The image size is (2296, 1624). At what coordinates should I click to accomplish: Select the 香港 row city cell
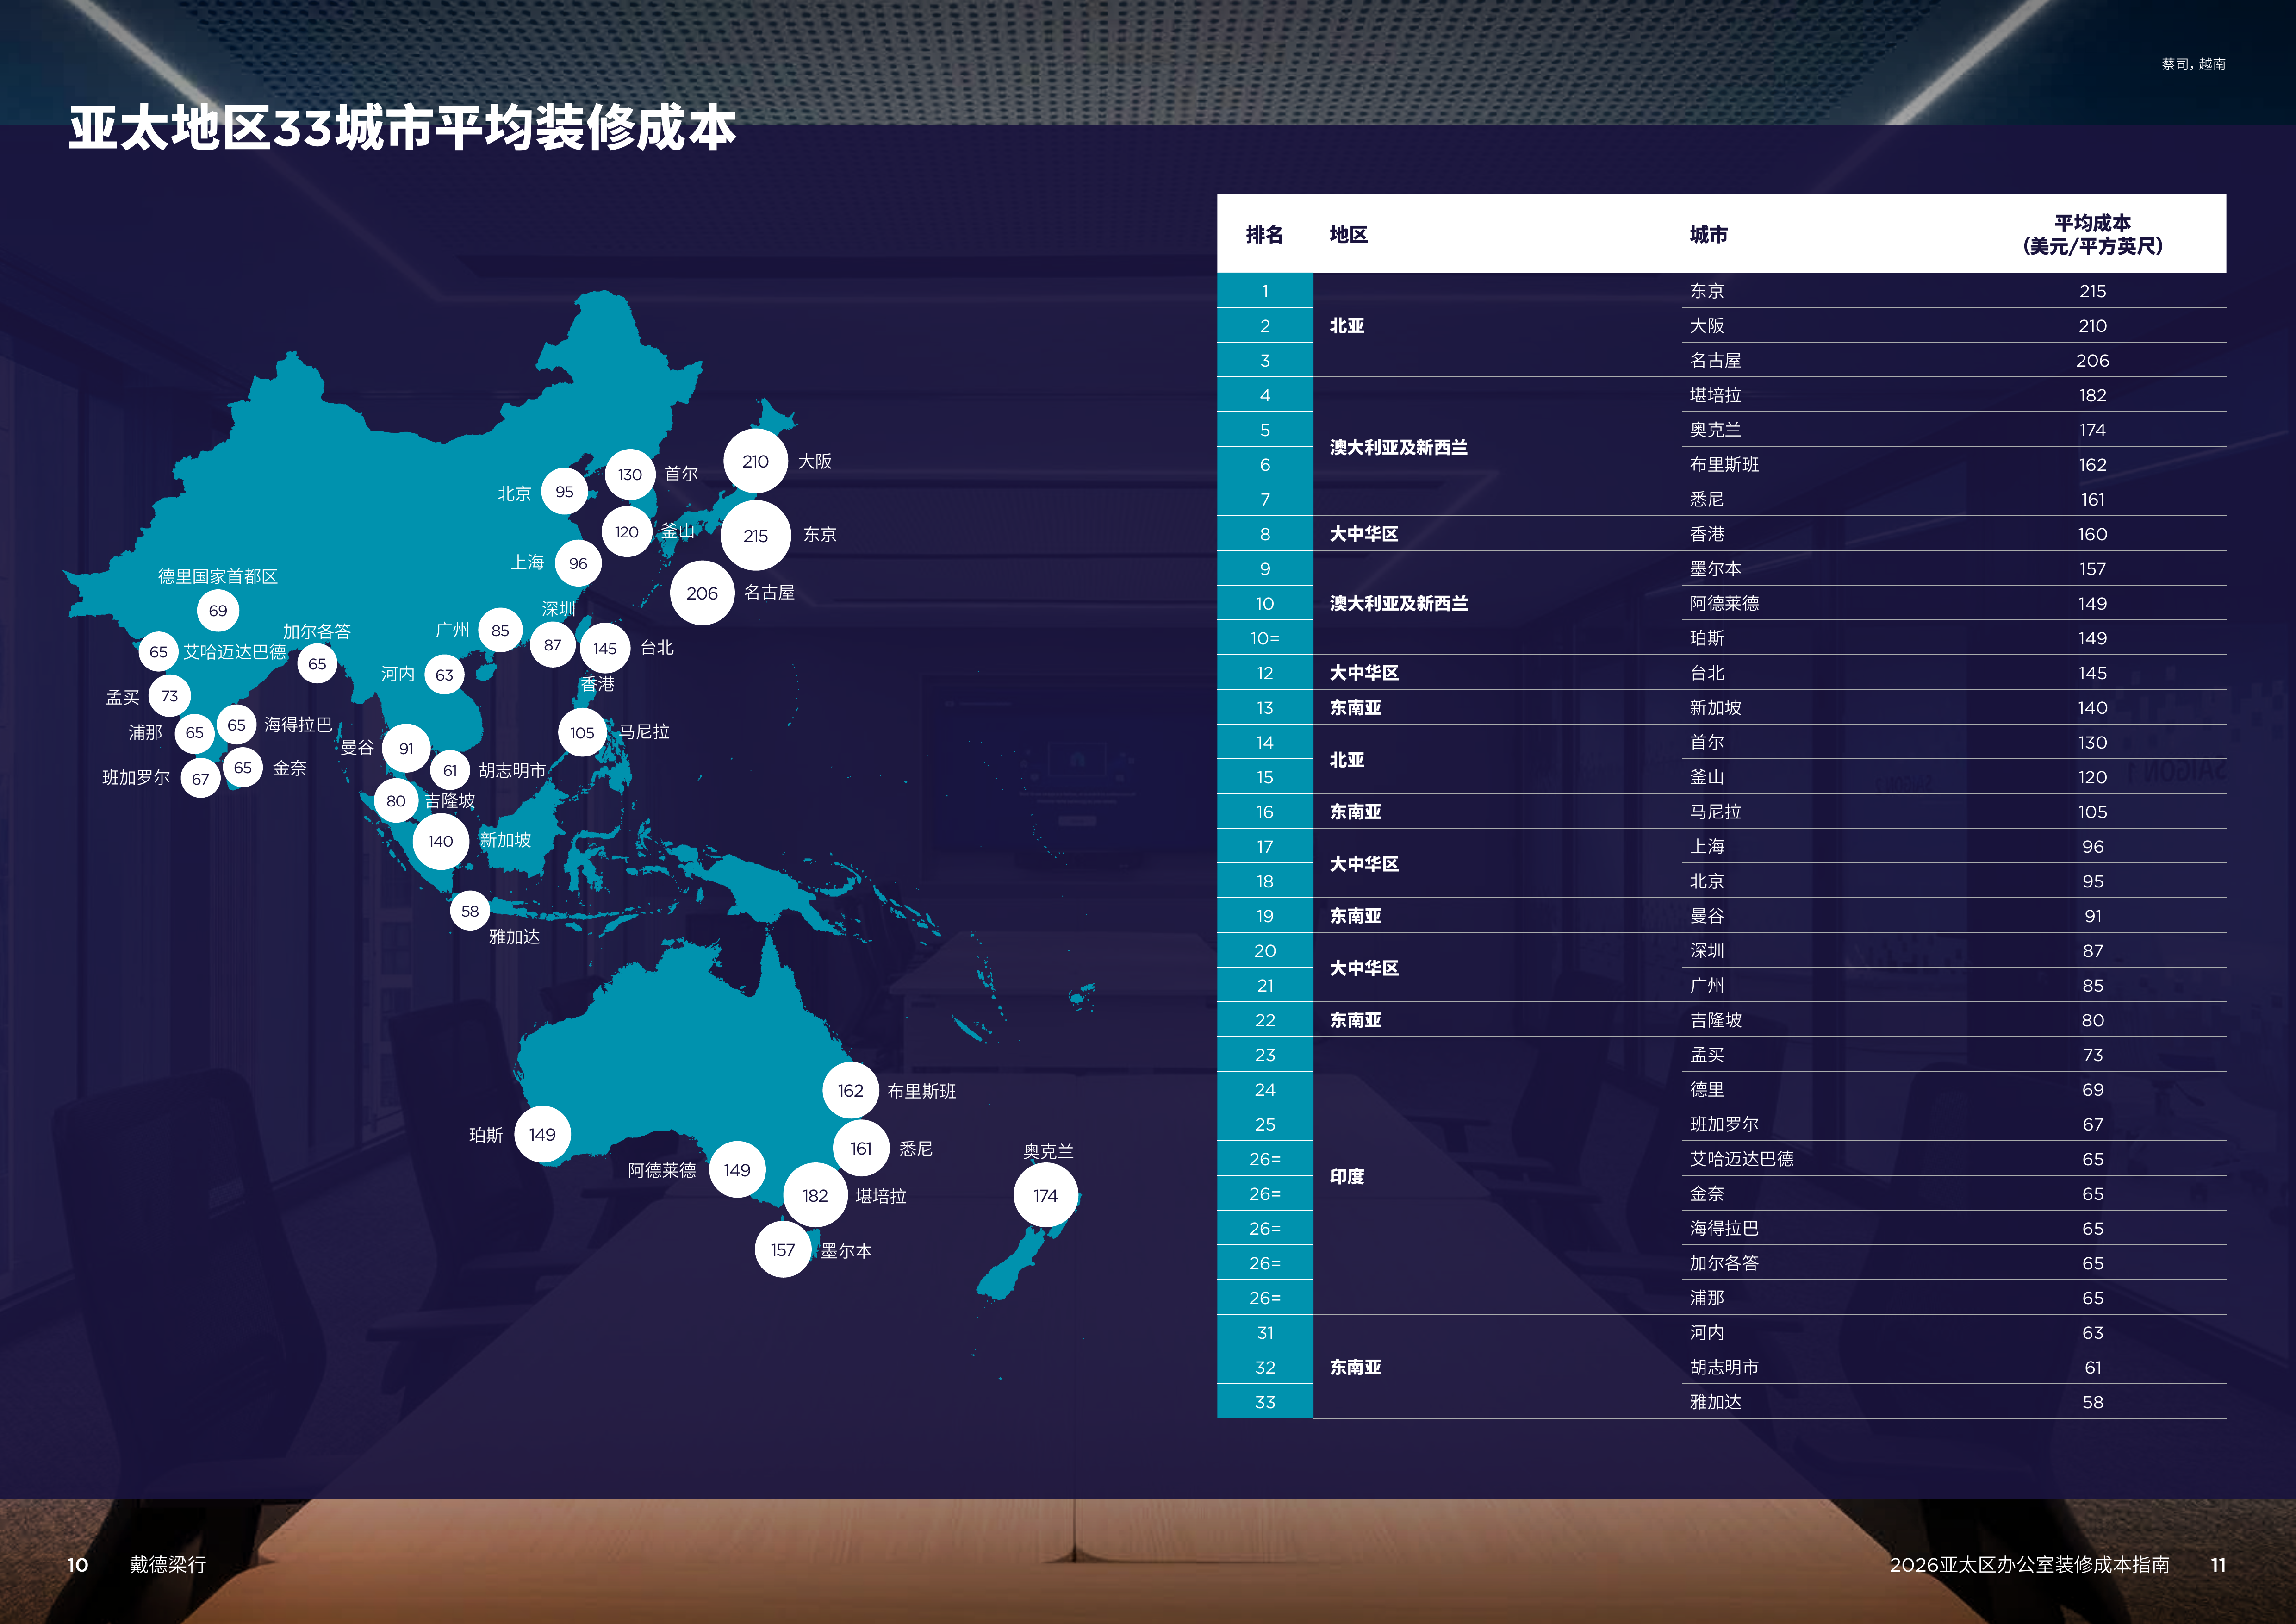tap(1707, 534)
